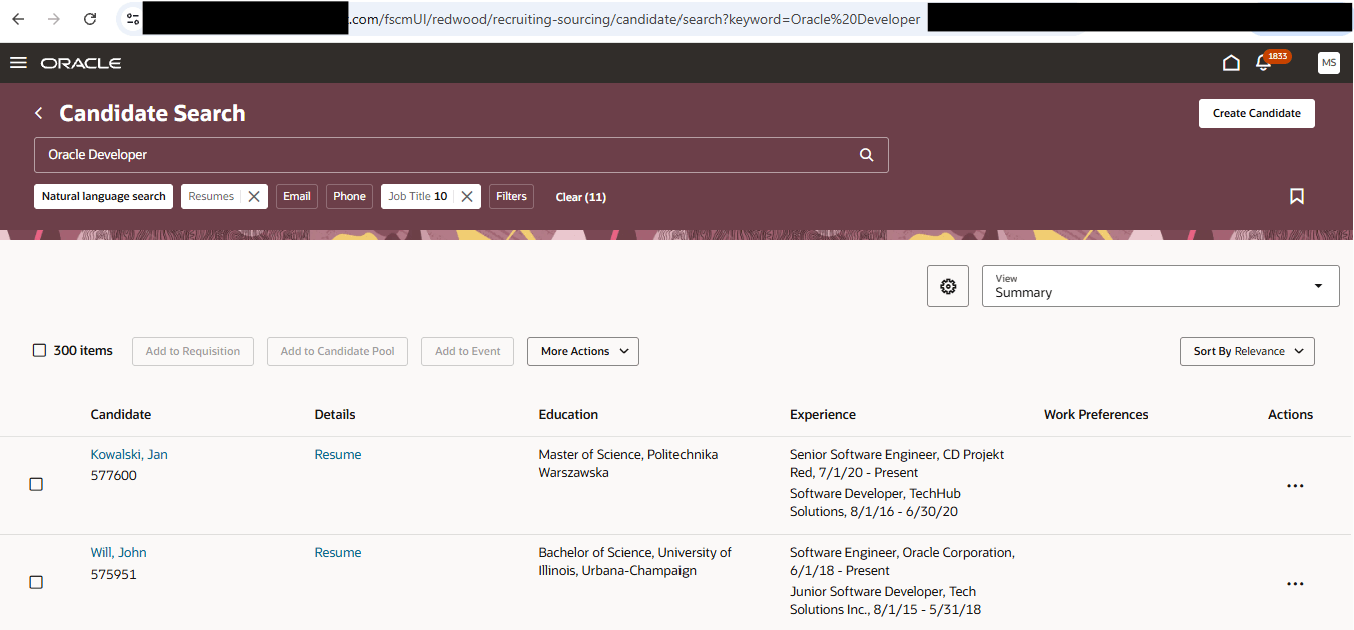The height and width of the screenshot is (630, 1354).
Task: Click the Oracle logo
Action: (81, 63)
